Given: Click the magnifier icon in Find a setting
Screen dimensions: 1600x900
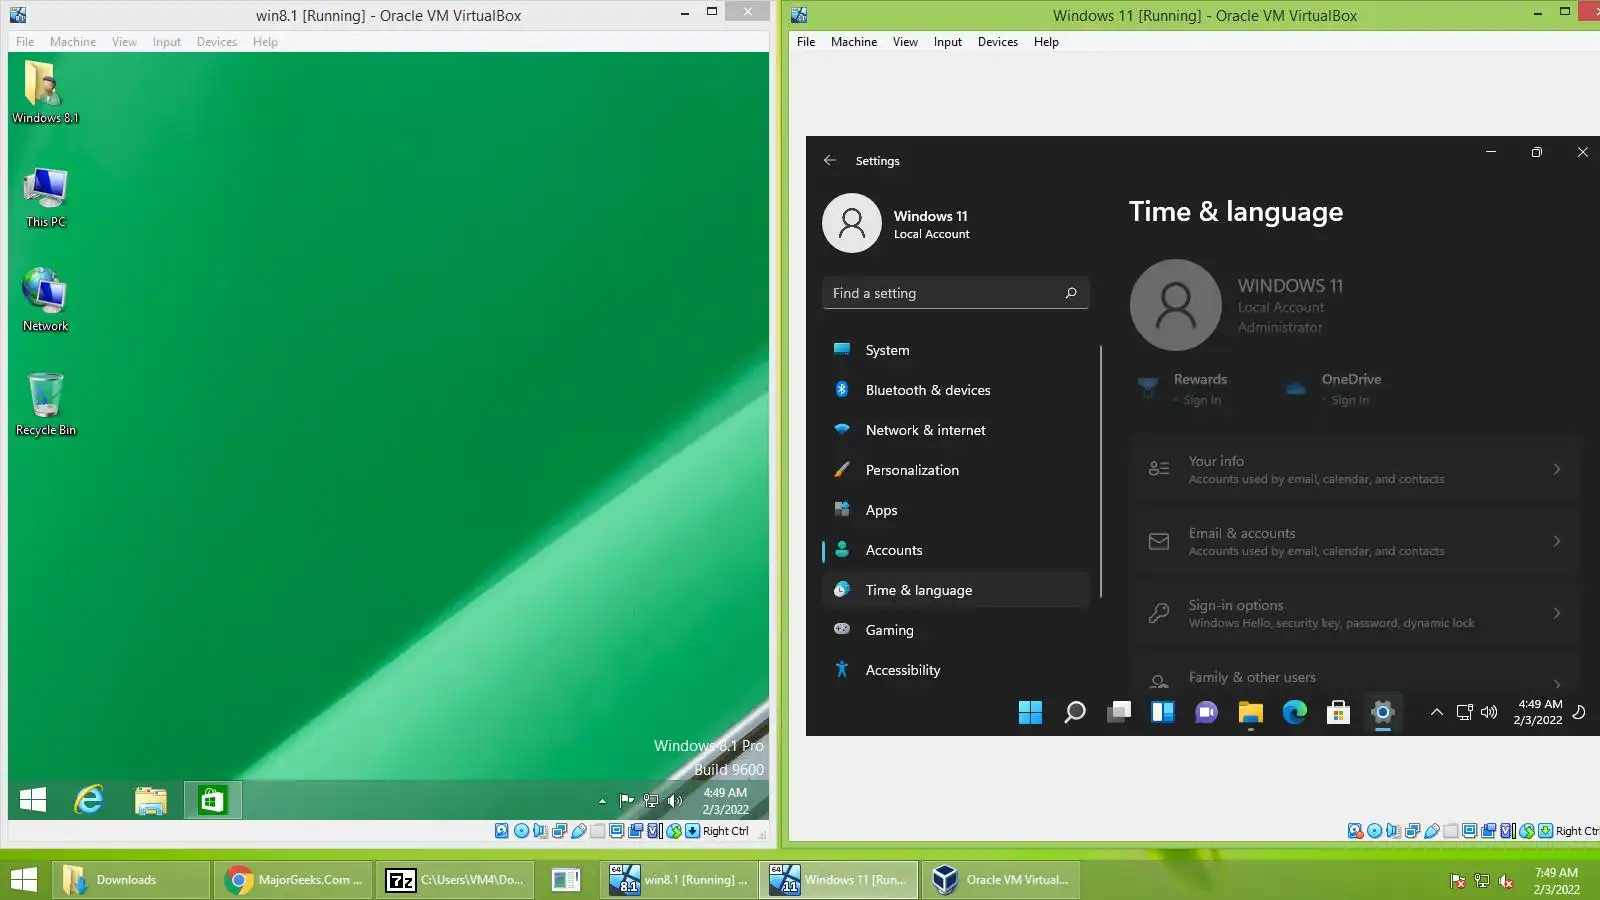Looking at the screenshot, I should (x=1071, y=293).
